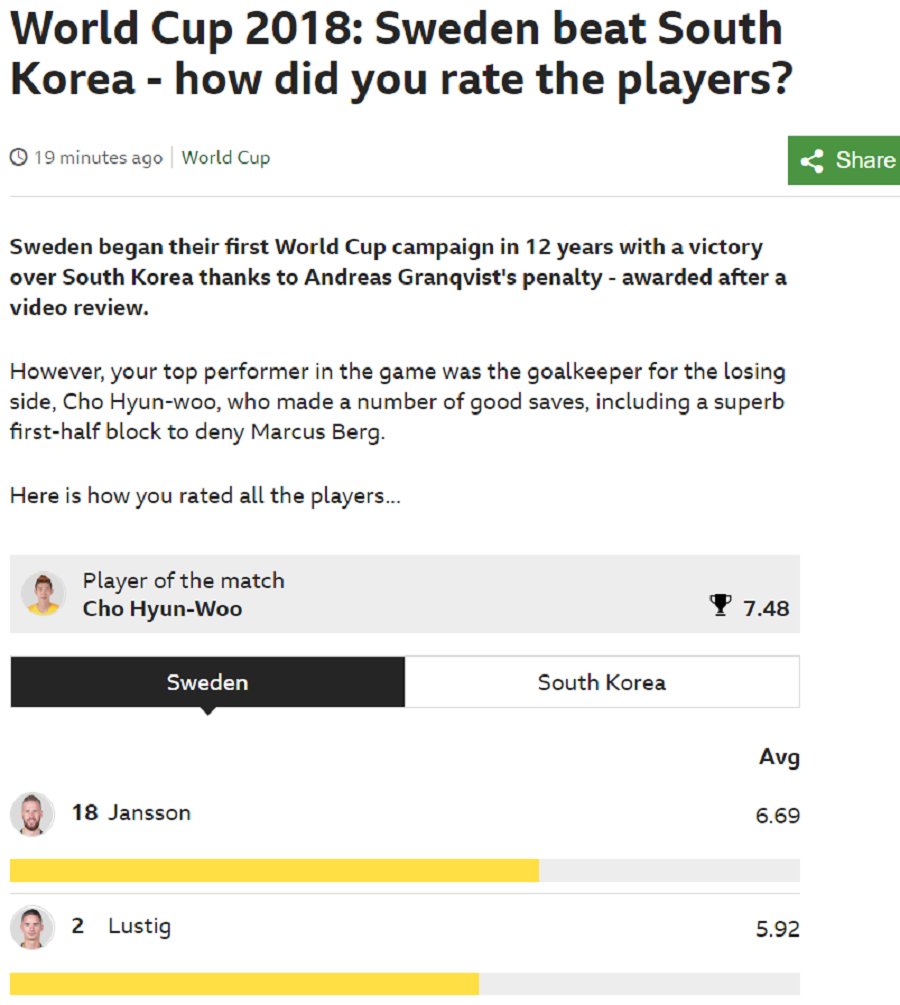The height and width of the screenshot is (1005, 900).
Task: Select the player name Jansson
Action: click(x=149, y=813)
